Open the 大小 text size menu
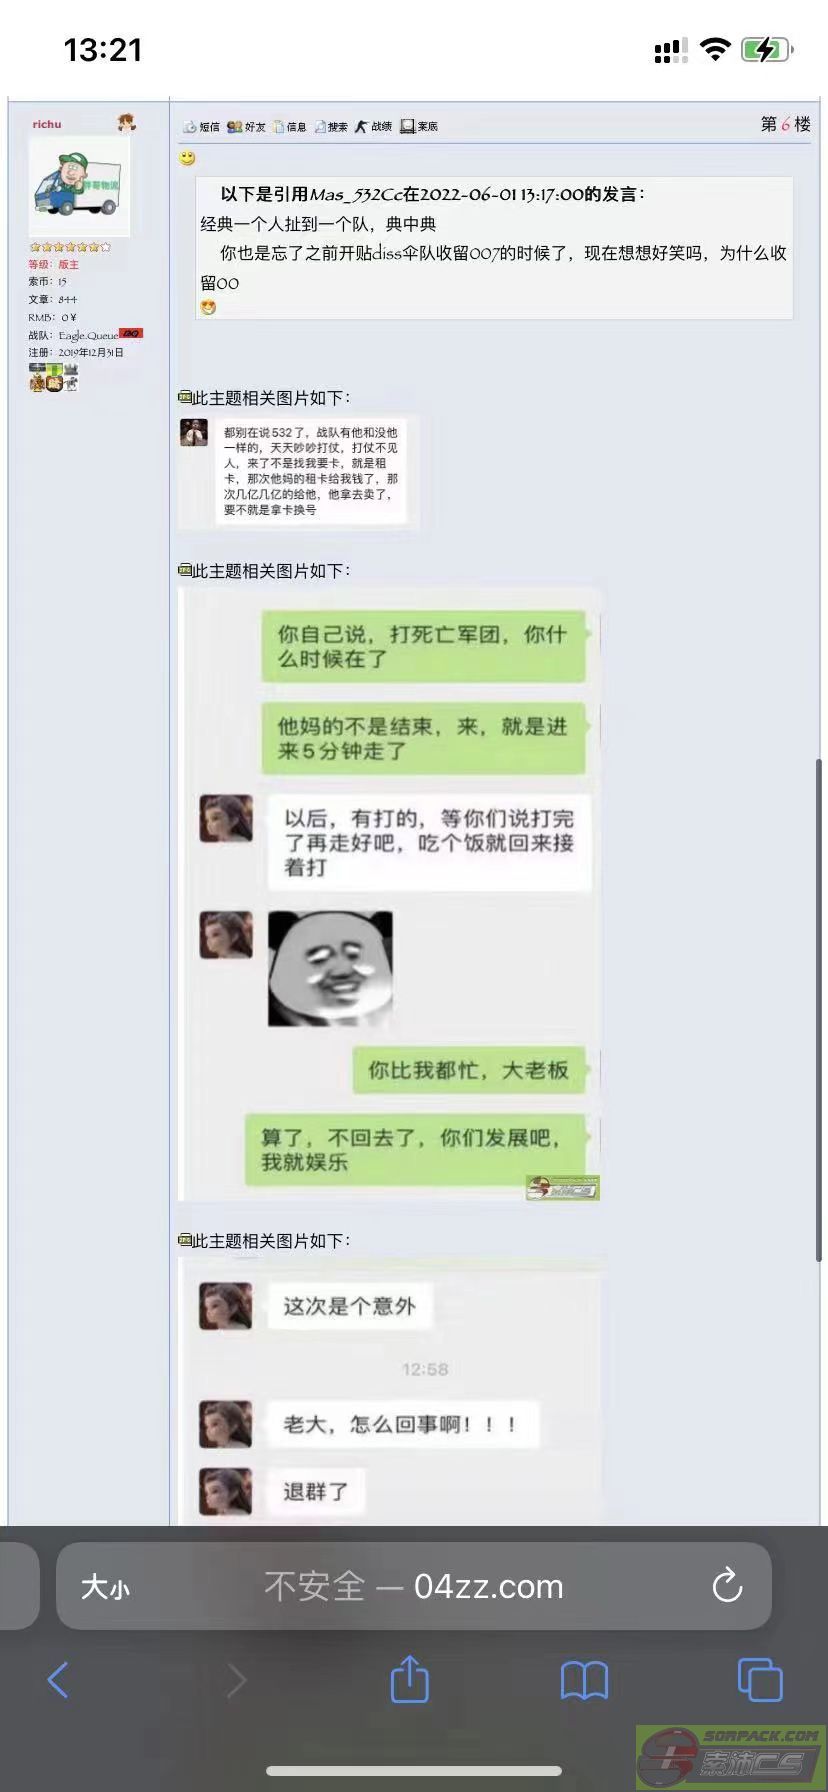This screenshot has width=828, height=1792. [x=105, y=1587]
